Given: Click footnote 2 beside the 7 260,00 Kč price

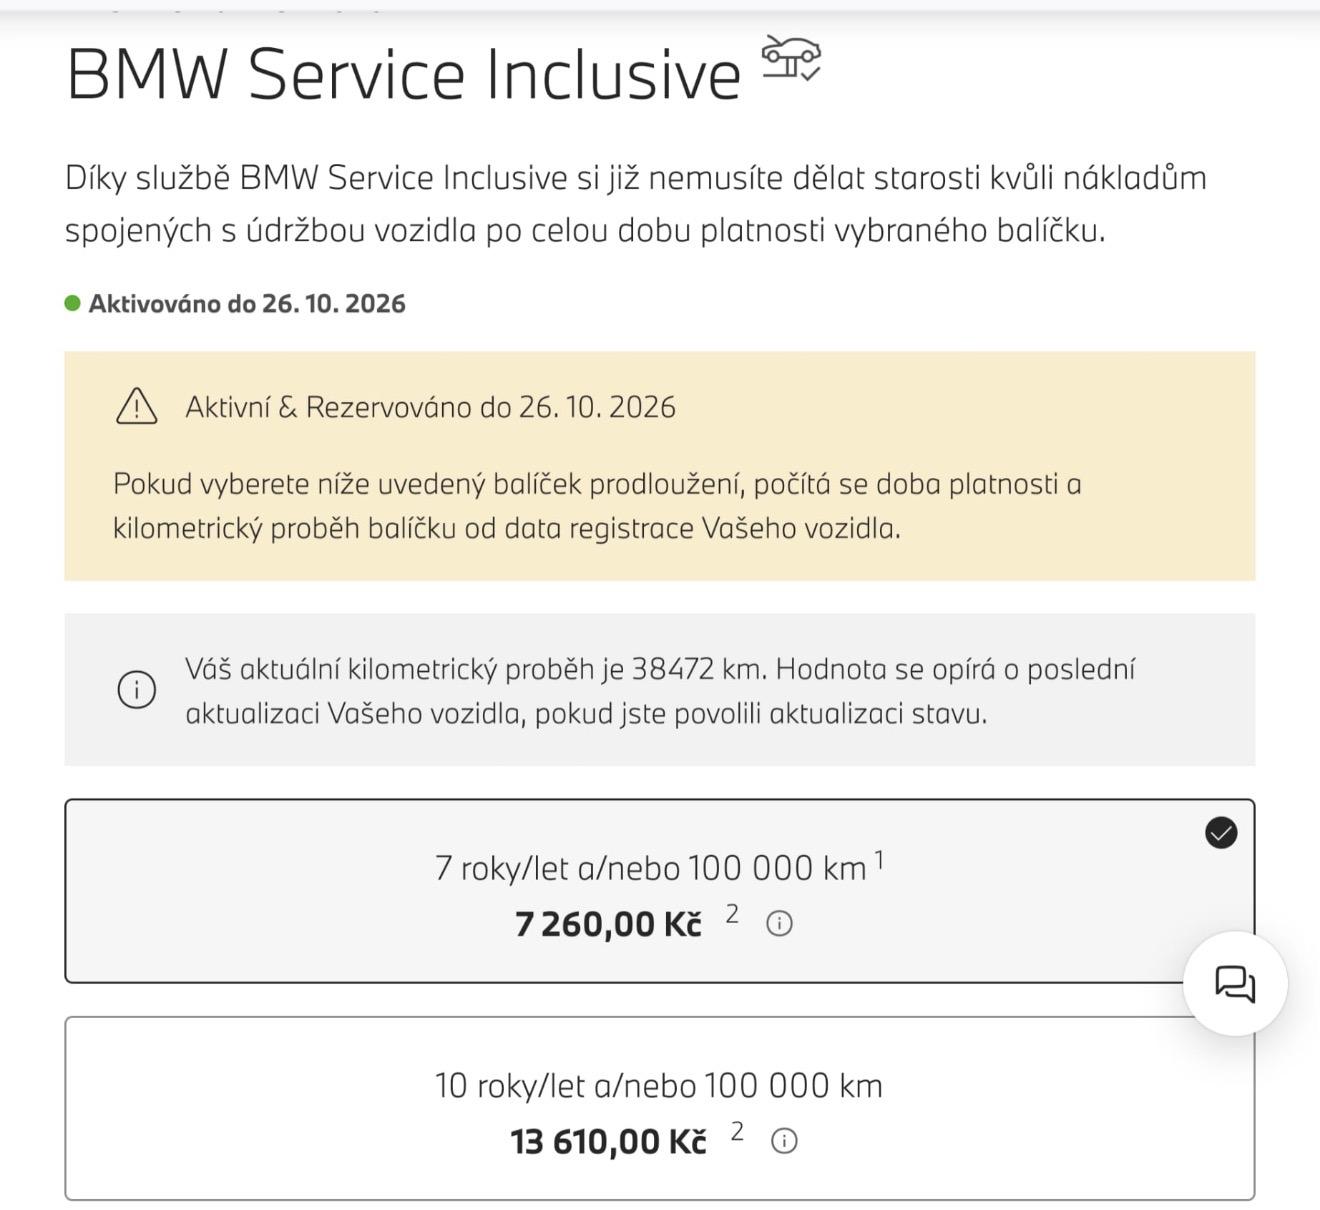Looking at the screenshot, I should coord(732,914).
